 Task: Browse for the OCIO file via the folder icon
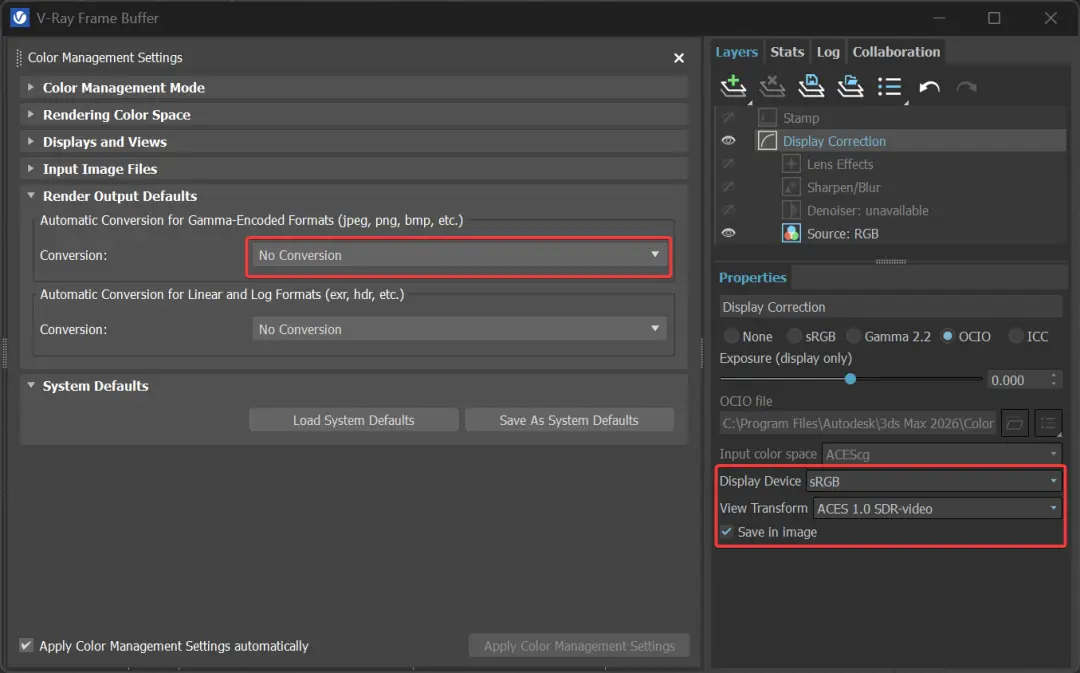pos(1015,424)
